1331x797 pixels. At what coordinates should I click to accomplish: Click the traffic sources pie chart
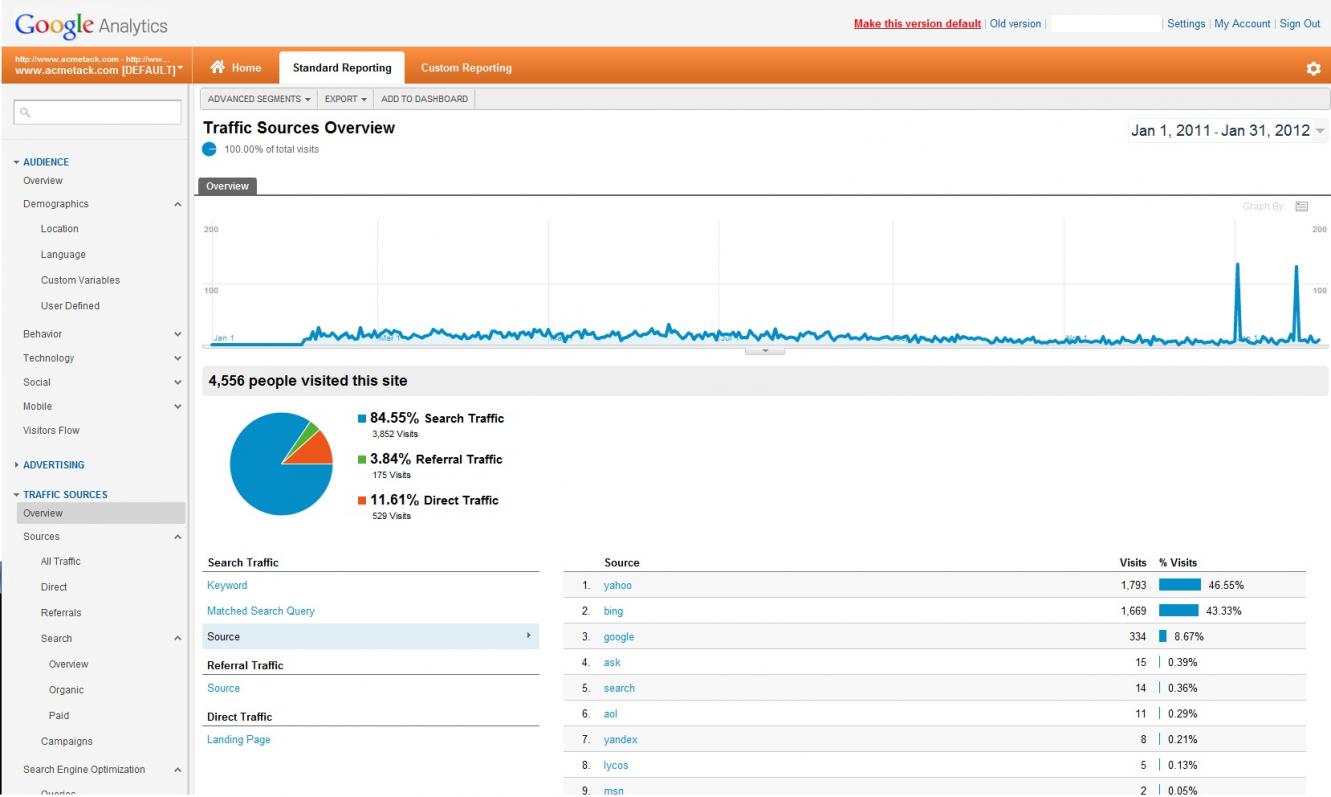(281, 464)
